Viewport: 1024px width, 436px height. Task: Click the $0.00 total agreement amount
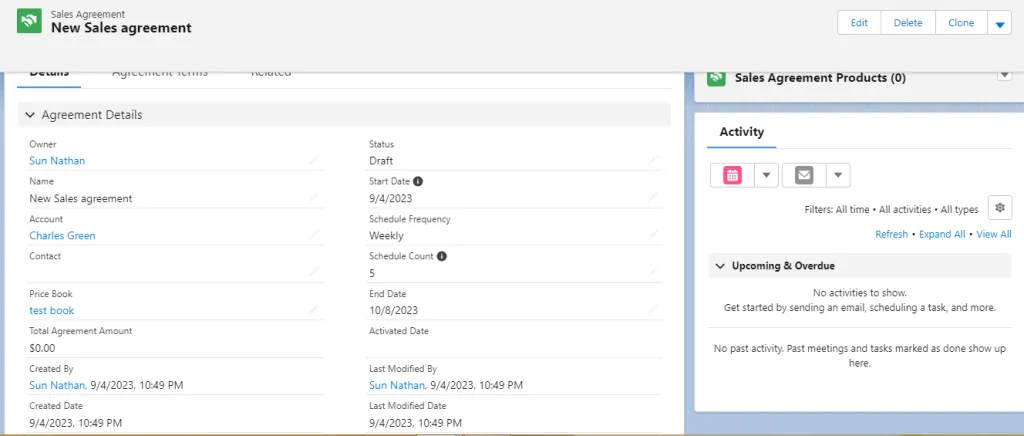[x=42, y=348]
